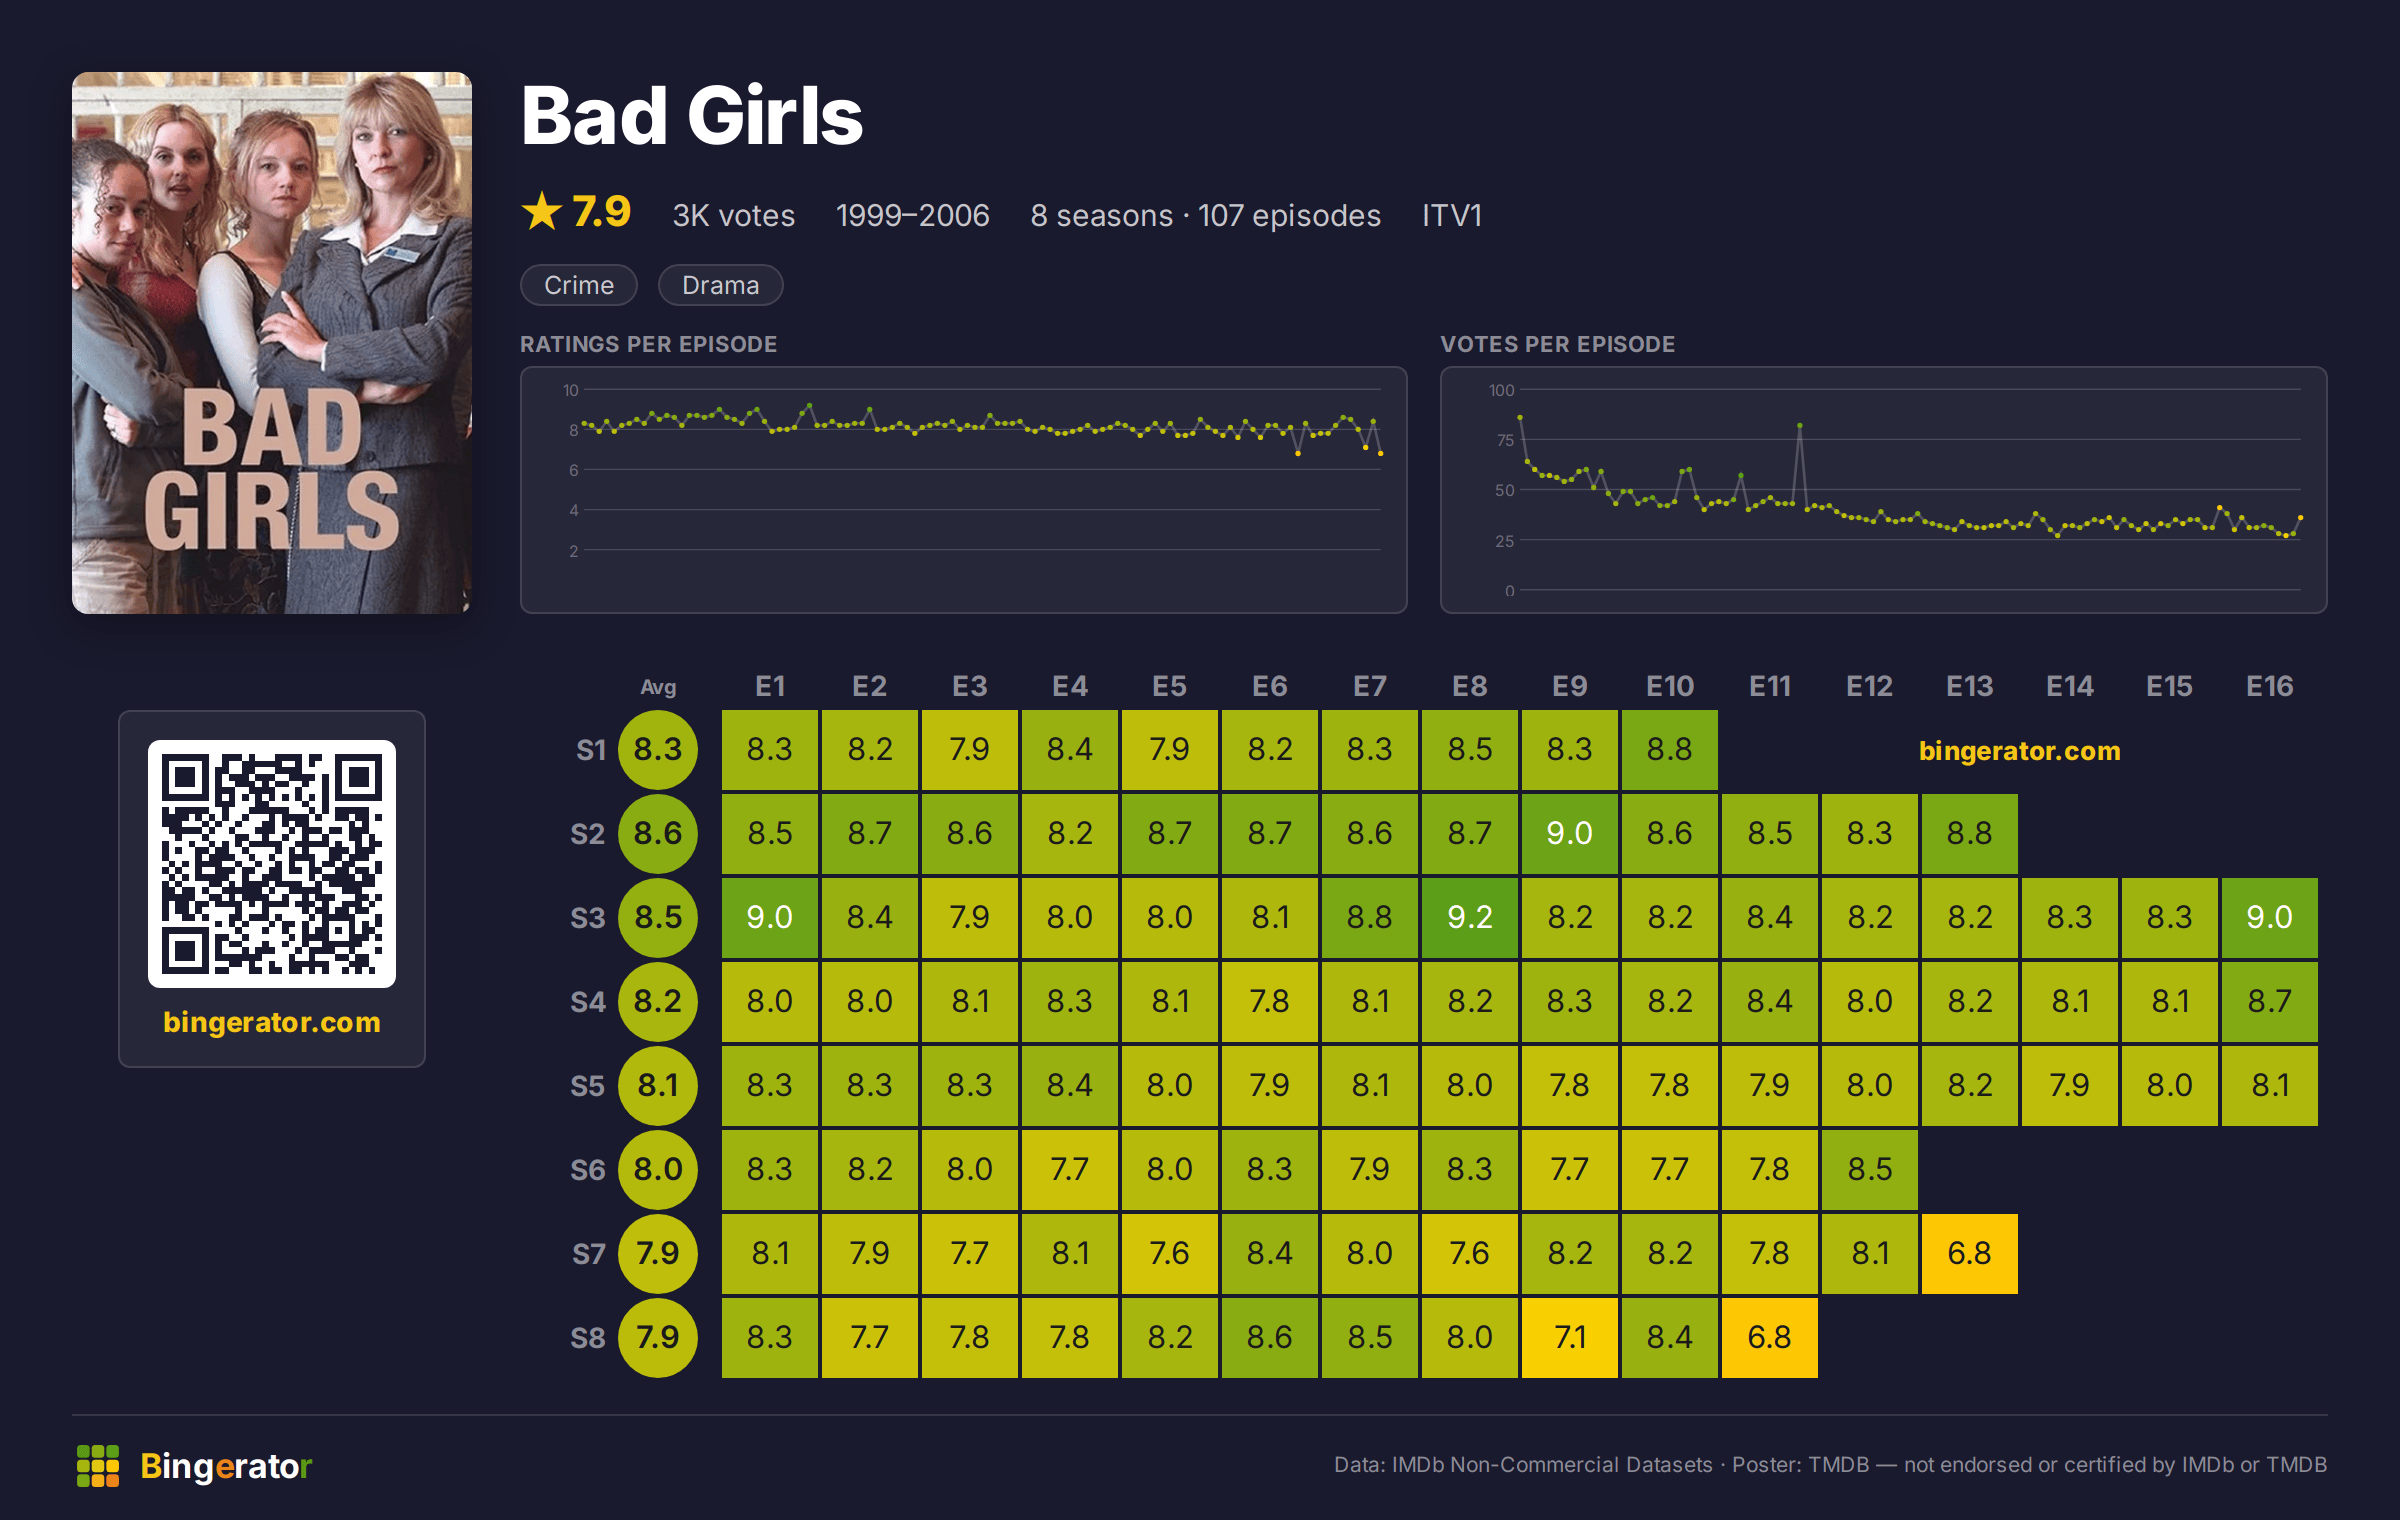Select the E10 column header
Screen dimensions: 2400x1520
click(x=1670, y=686)
